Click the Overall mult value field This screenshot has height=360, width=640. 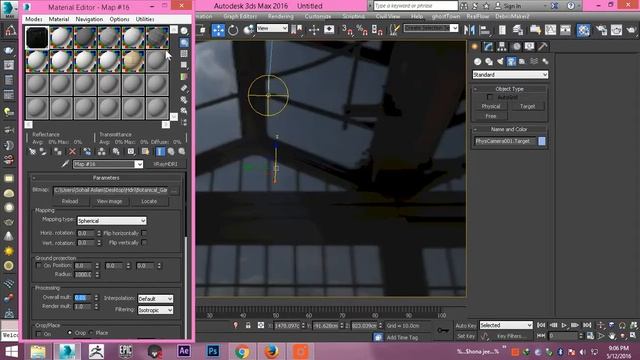pos(82,298)
